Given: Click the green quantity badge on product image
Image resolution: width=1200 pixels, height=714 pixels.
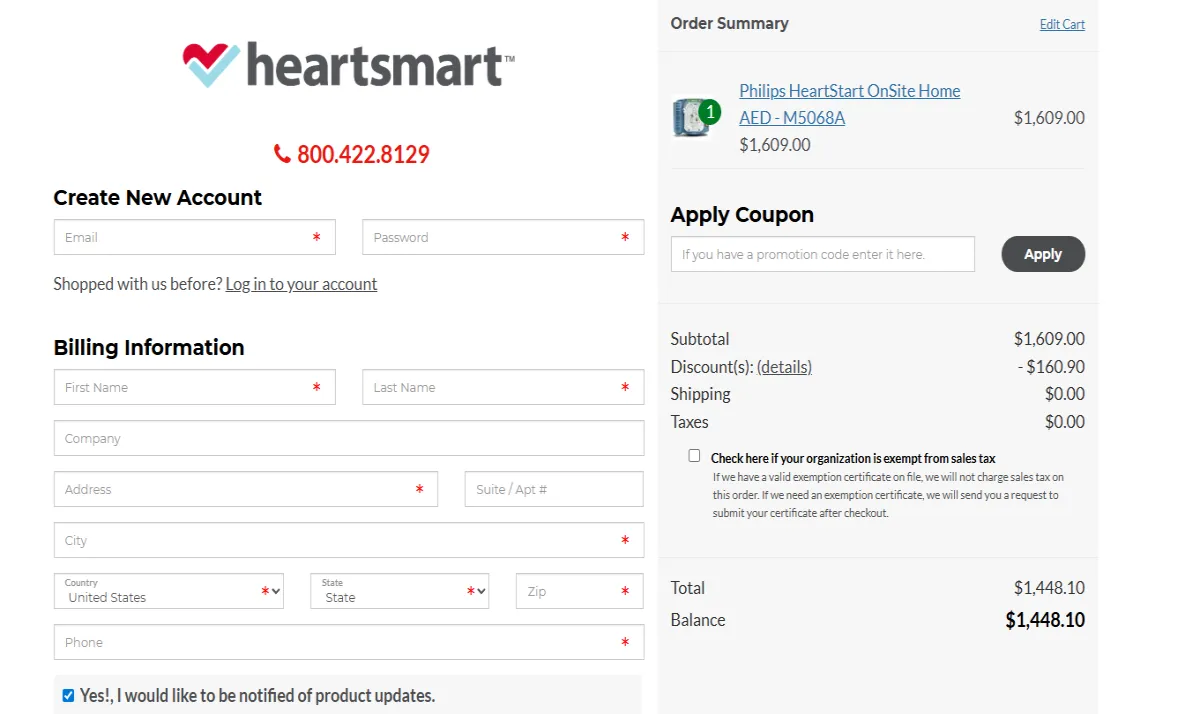Looking at the screenshot, I should (710, 112).
